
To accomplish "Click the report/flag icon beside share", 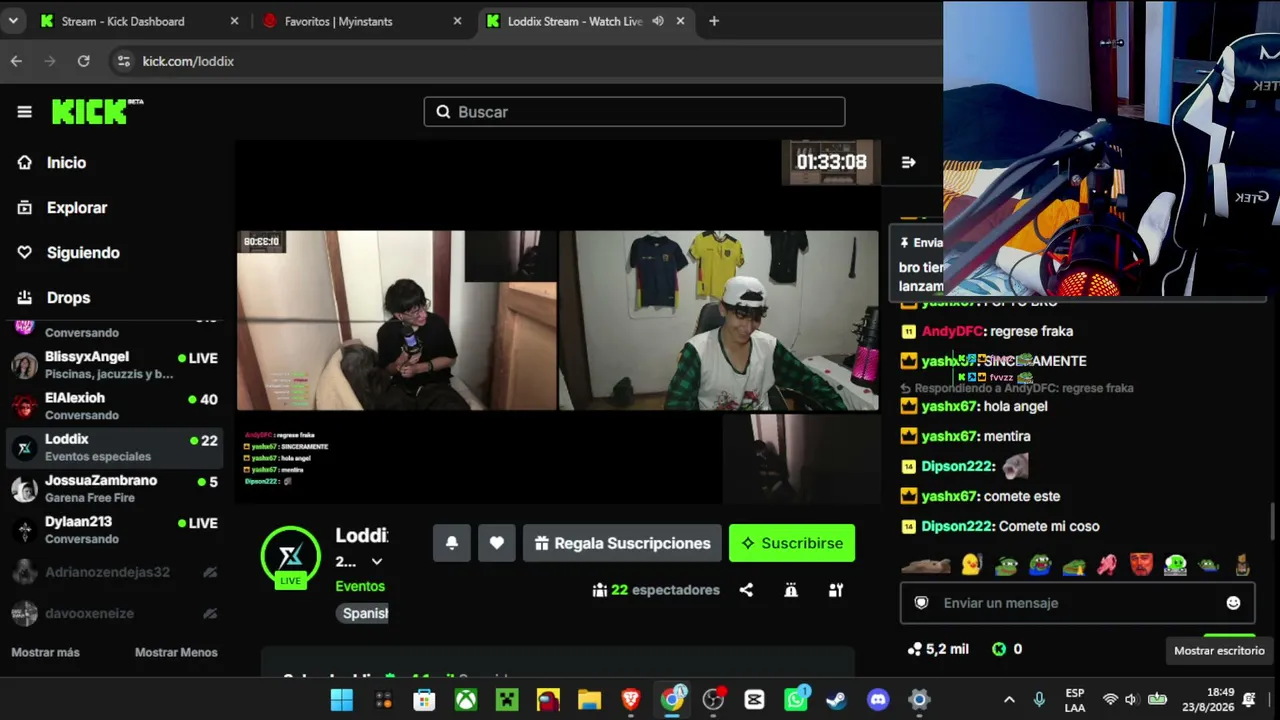I will [x=791, y=590].
